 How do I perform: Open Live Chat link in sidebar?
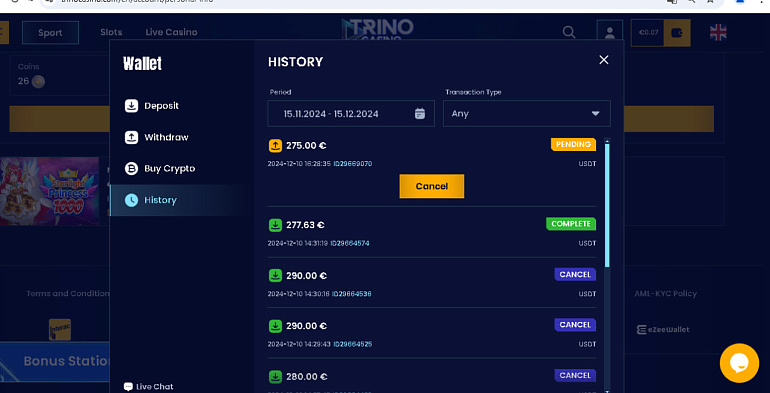(149, 387)
